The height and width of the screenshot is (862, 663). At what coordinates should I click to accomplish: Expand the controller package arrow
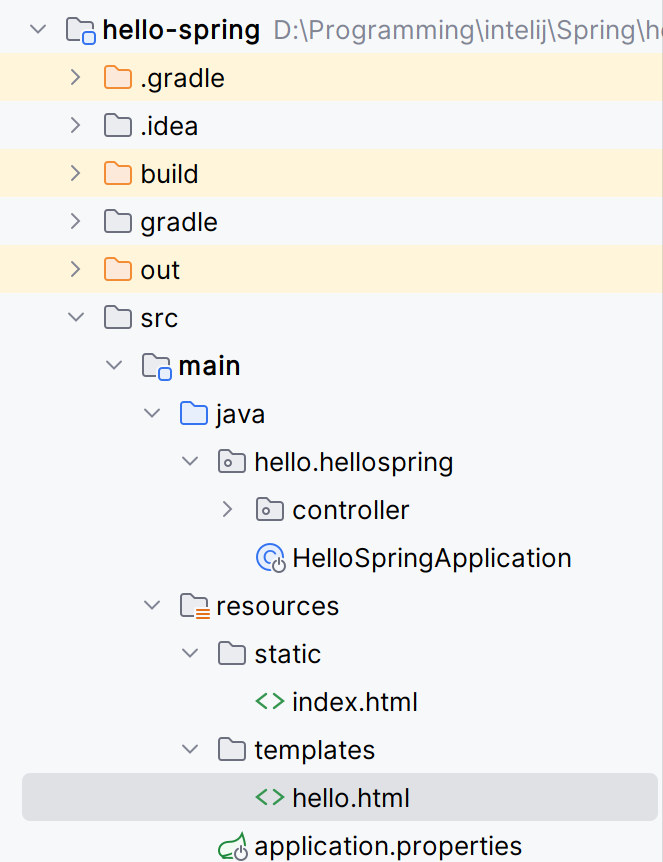pyautogui.click(x=227, y=510)
